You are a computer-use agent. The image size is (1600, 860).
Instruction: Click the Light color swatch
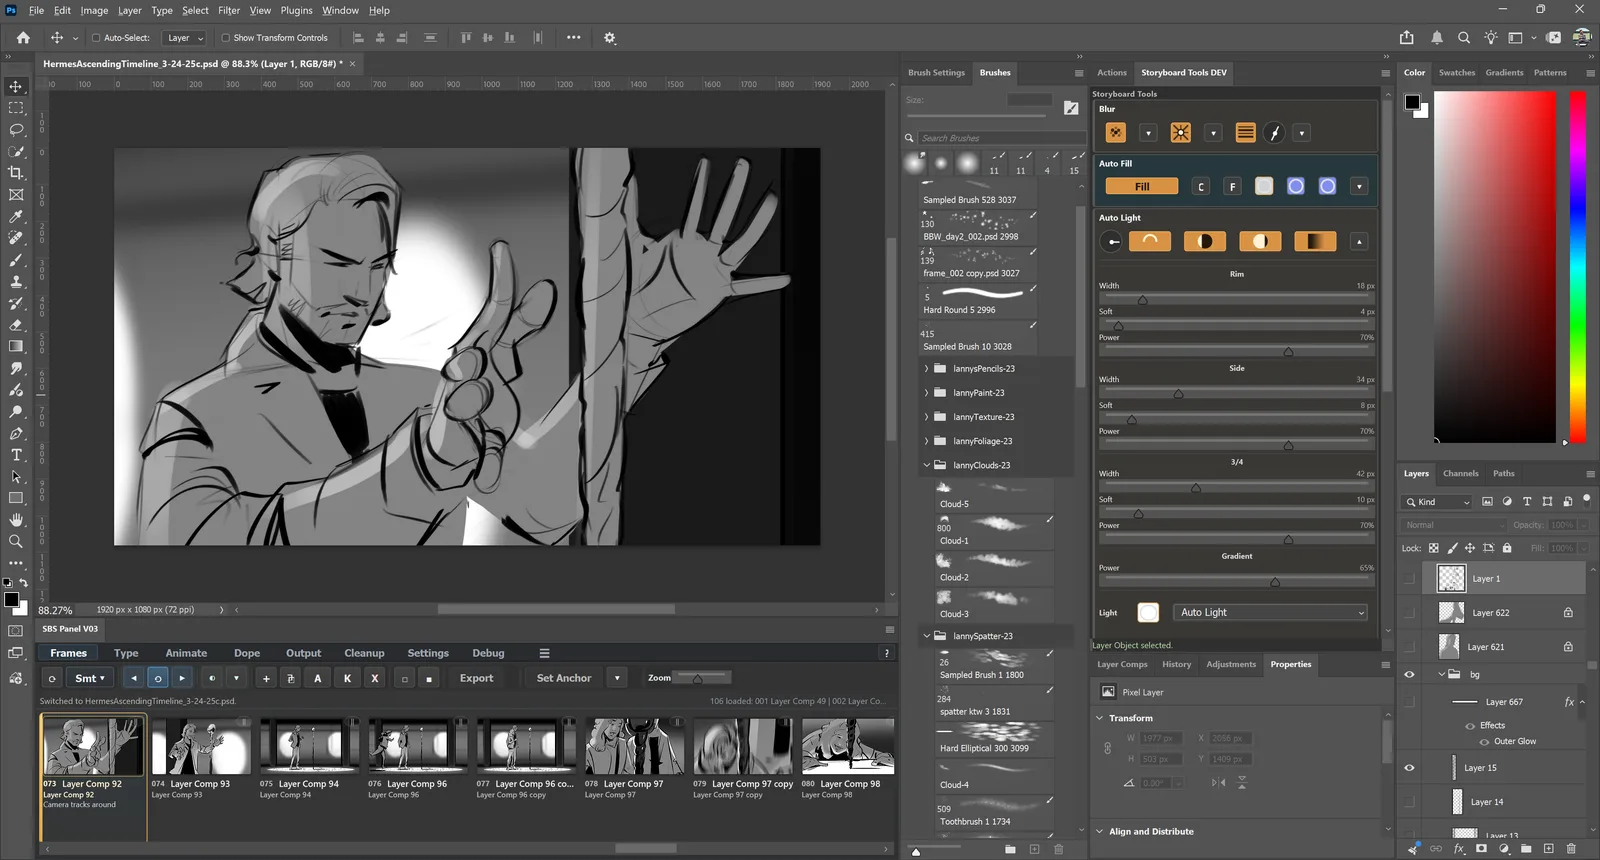click(x=1148, y=612)
